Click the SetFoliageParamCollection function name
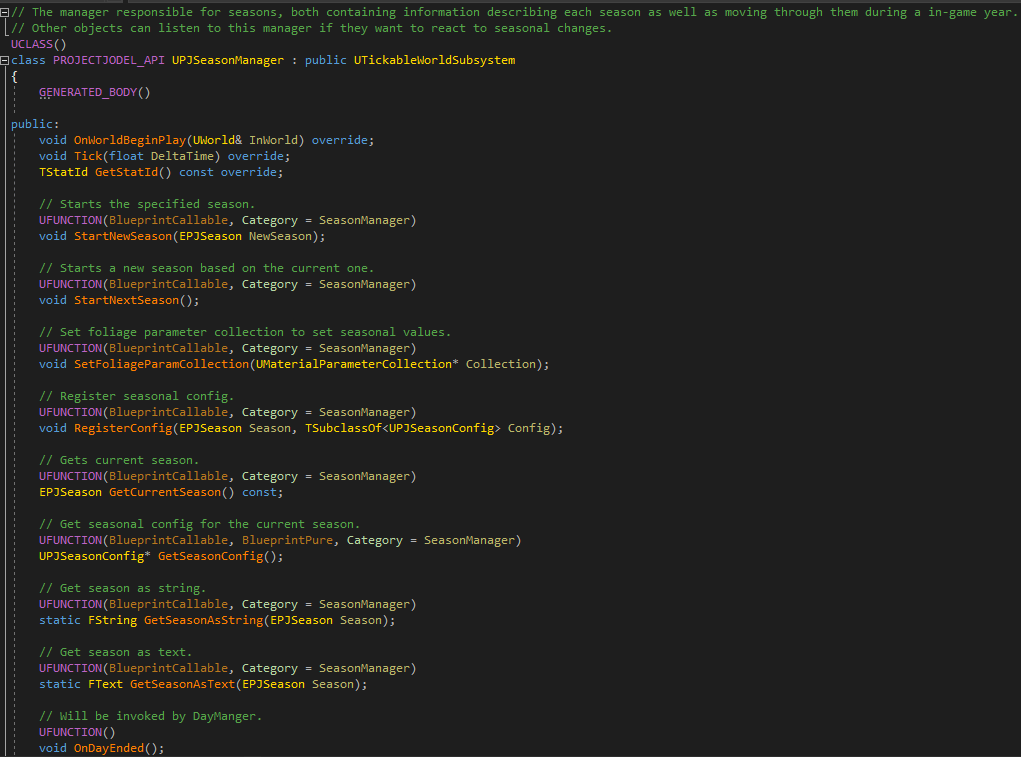Screen dimensions: 1021x757 pyautogui.click(x=161, y=364)
